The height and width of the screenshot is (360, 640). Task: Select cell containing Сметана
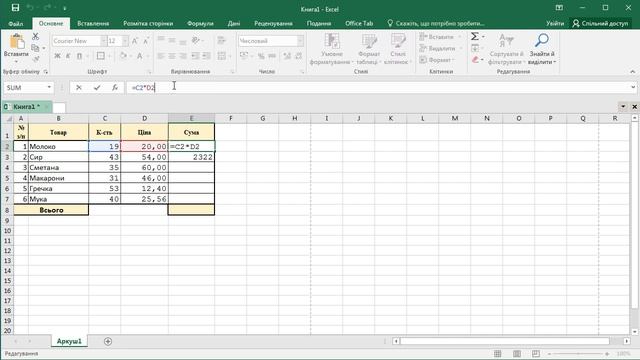(x=58, y=167)
